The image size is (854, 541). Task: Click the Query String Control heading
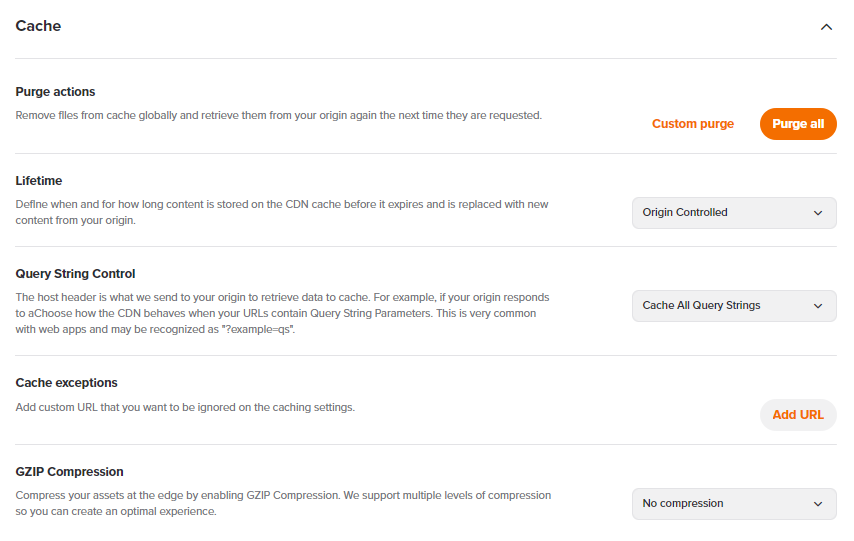point(75,274)
